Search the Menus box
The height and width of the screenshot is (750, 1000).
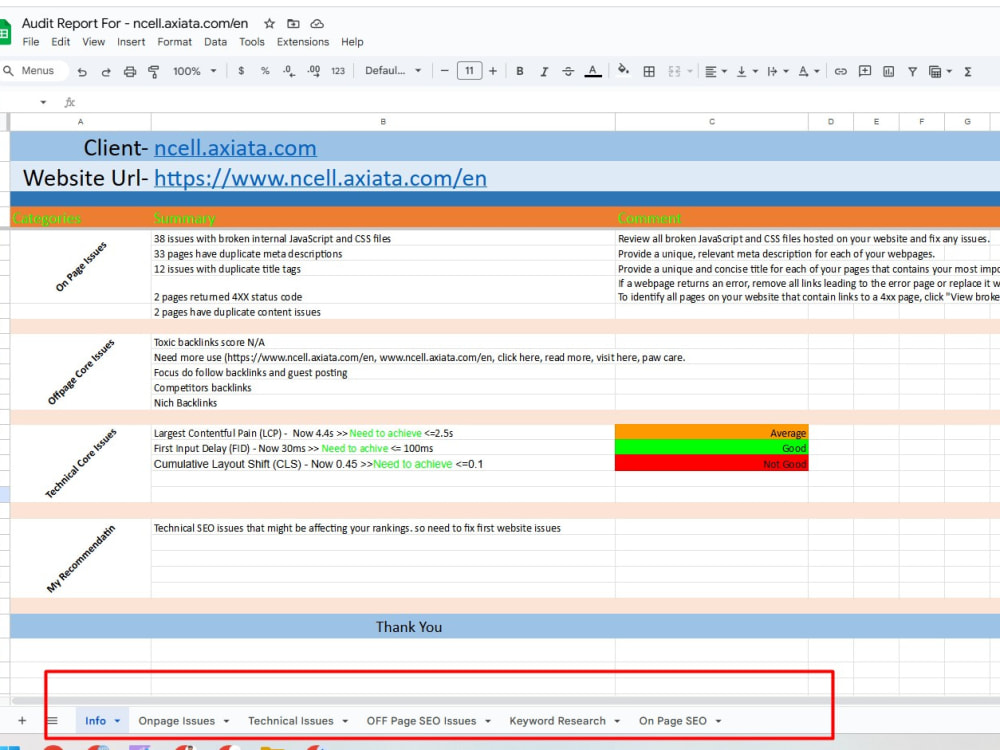34,71
